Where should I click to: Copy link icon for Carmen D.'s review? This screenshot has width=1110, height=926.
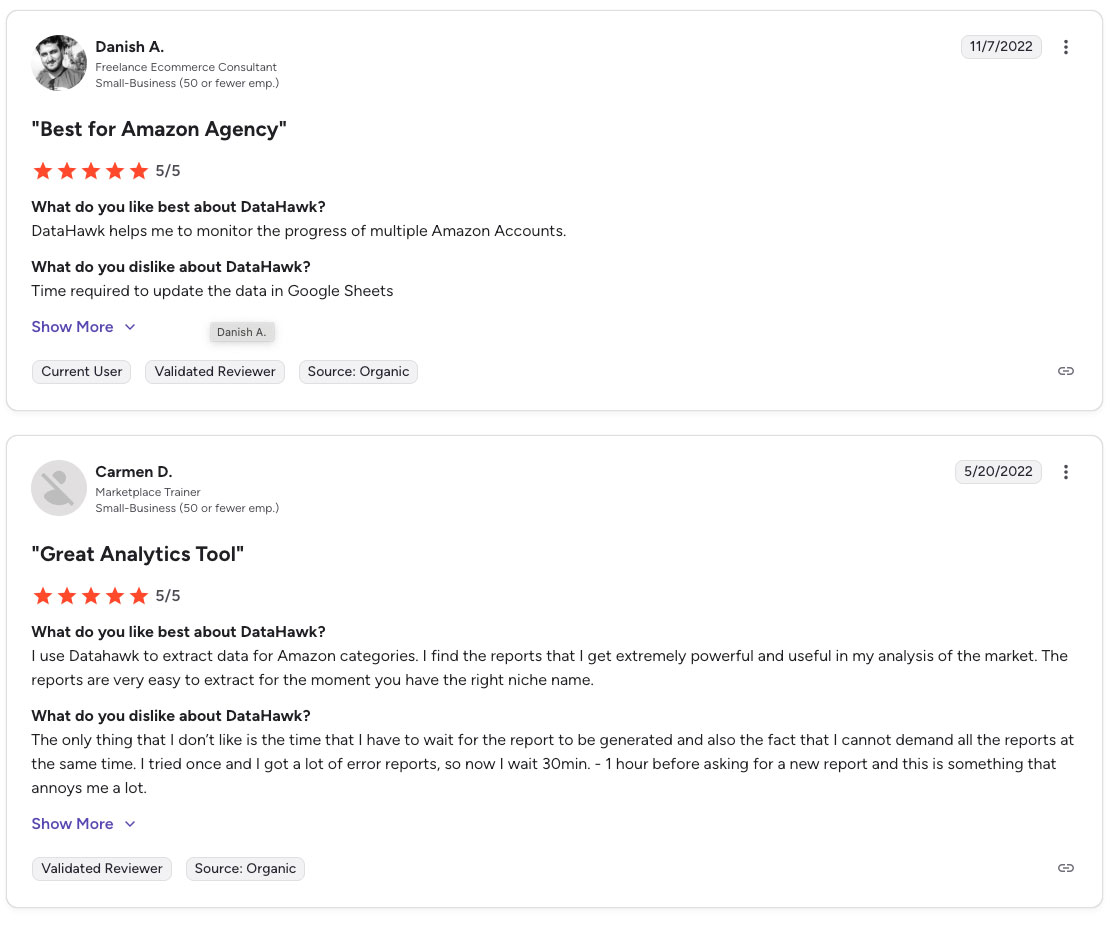point(1066,868)
